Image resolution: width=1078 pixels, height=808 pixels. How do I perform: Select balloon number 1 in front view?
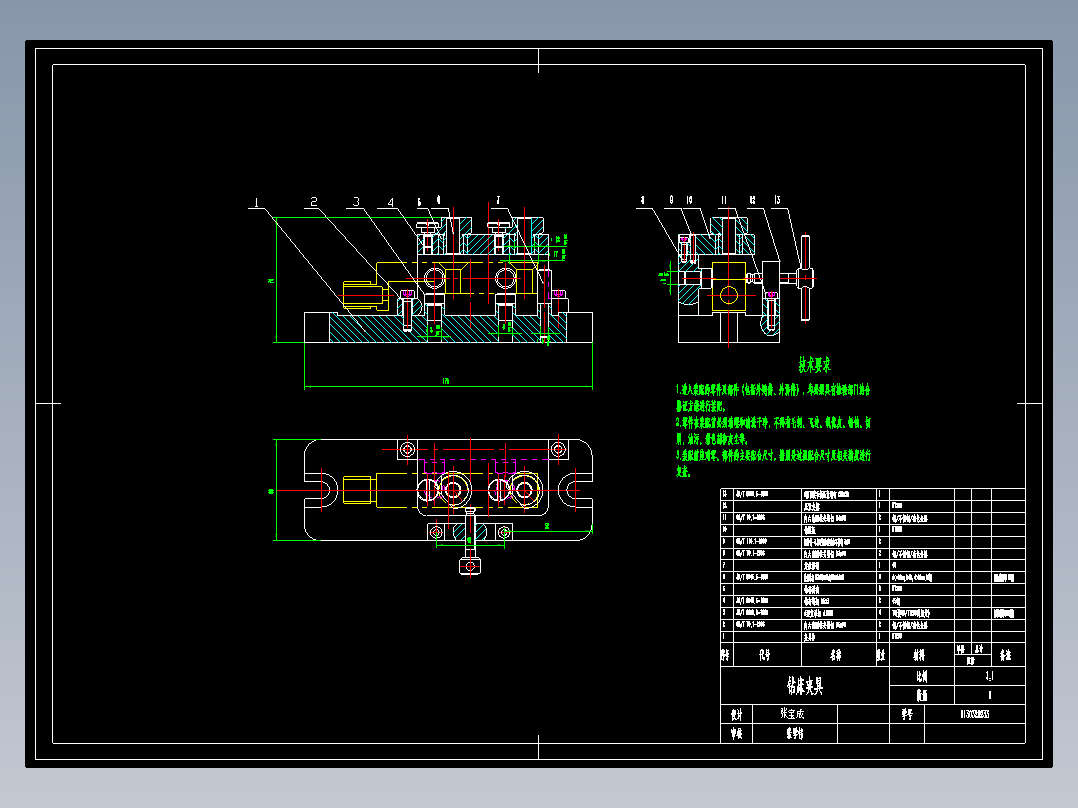click(x=256, y=202)
